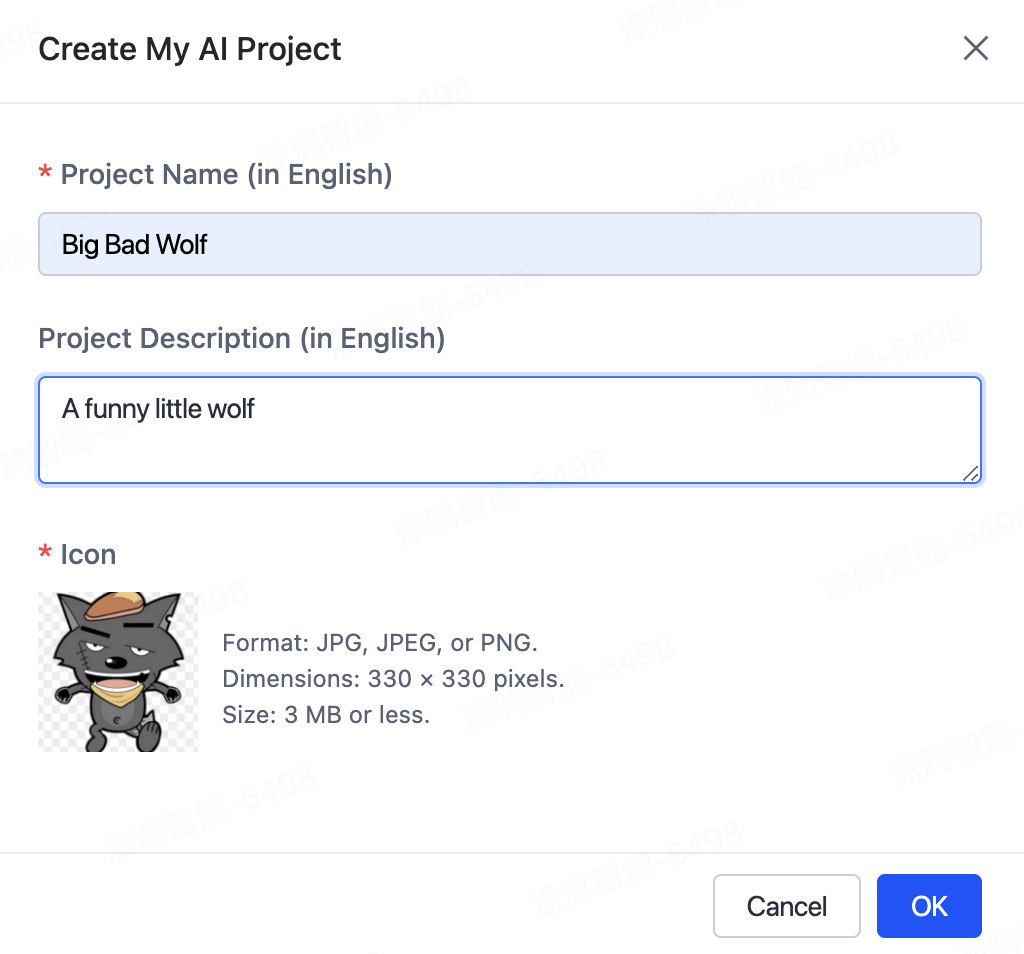This screenshot has width=1024, height=954.
Task: Click the "Format: JPG, JPEG, or PNG" hint
Action: point(380,642)
